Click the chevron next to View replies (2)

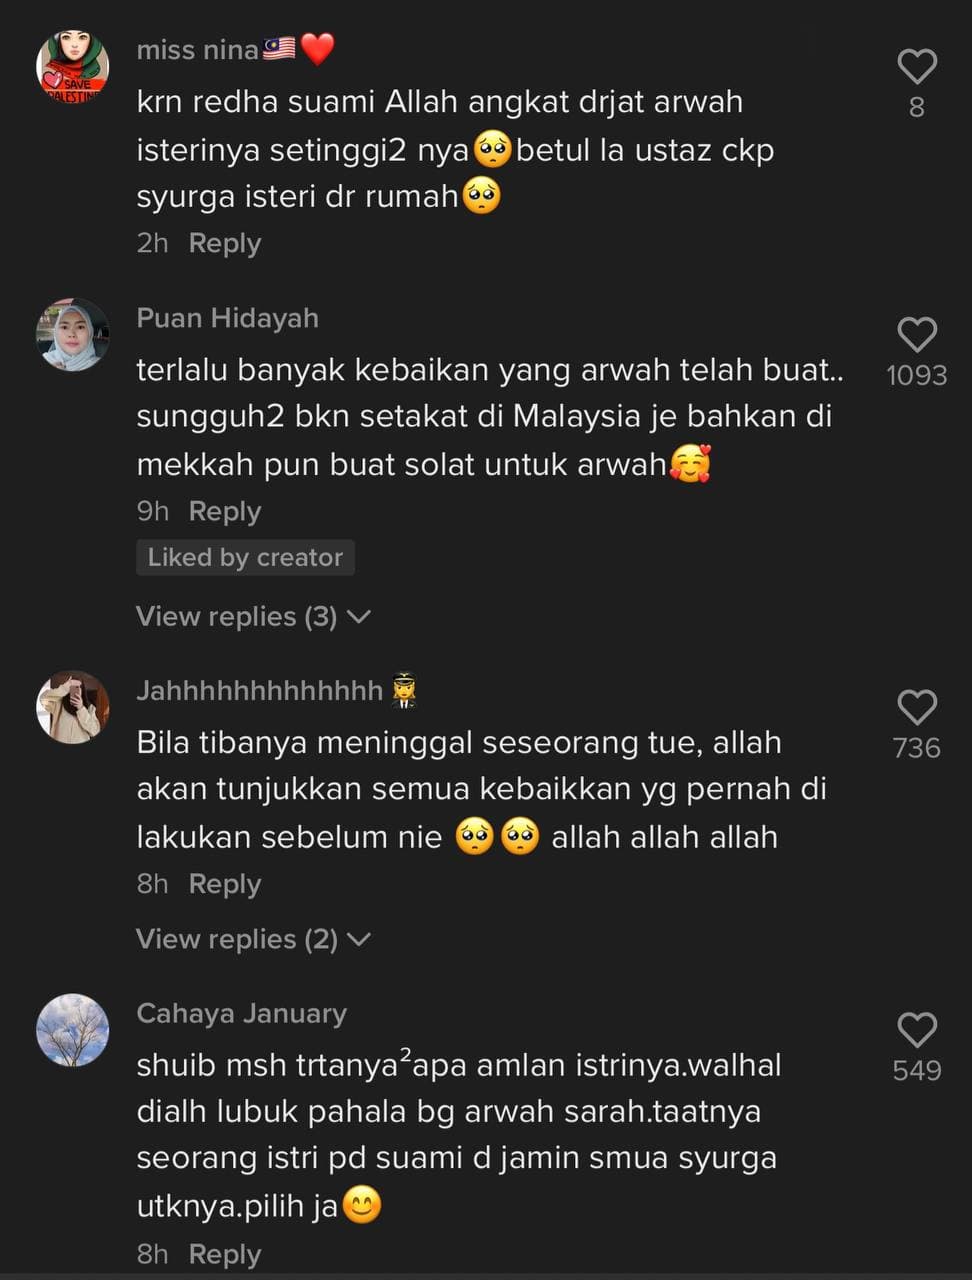click(x=358, y=940)
